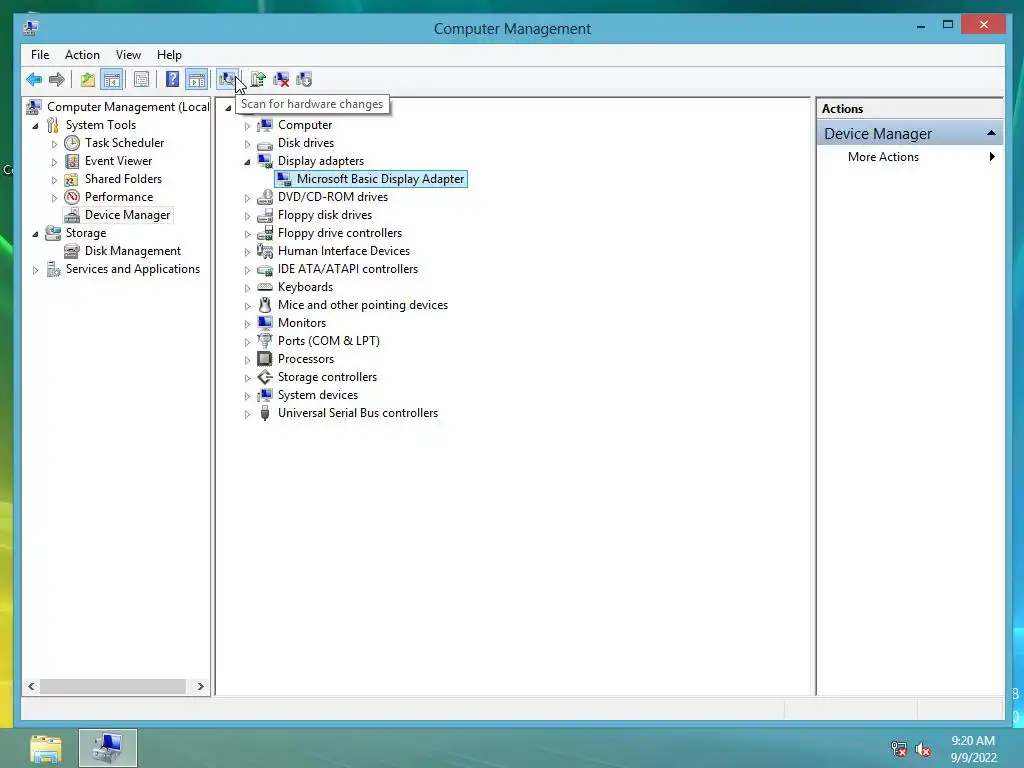Expand Shared Folders in left tree
The image size is (1024, 768).
click(x=54, y=180)
